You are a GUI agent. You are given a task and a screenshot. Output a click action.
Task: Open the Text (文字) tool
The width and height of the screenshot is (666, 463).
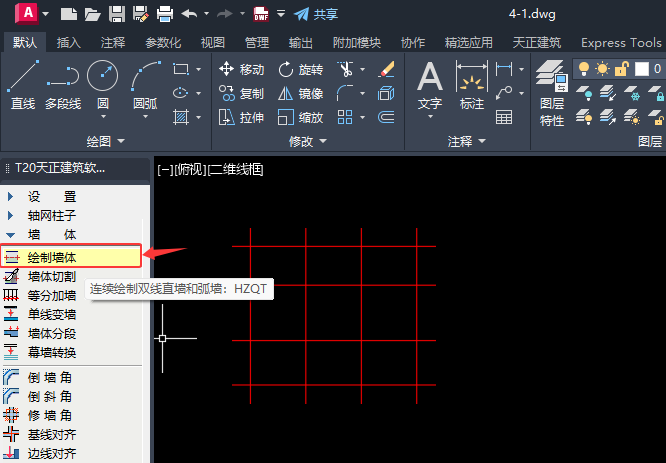430,85
